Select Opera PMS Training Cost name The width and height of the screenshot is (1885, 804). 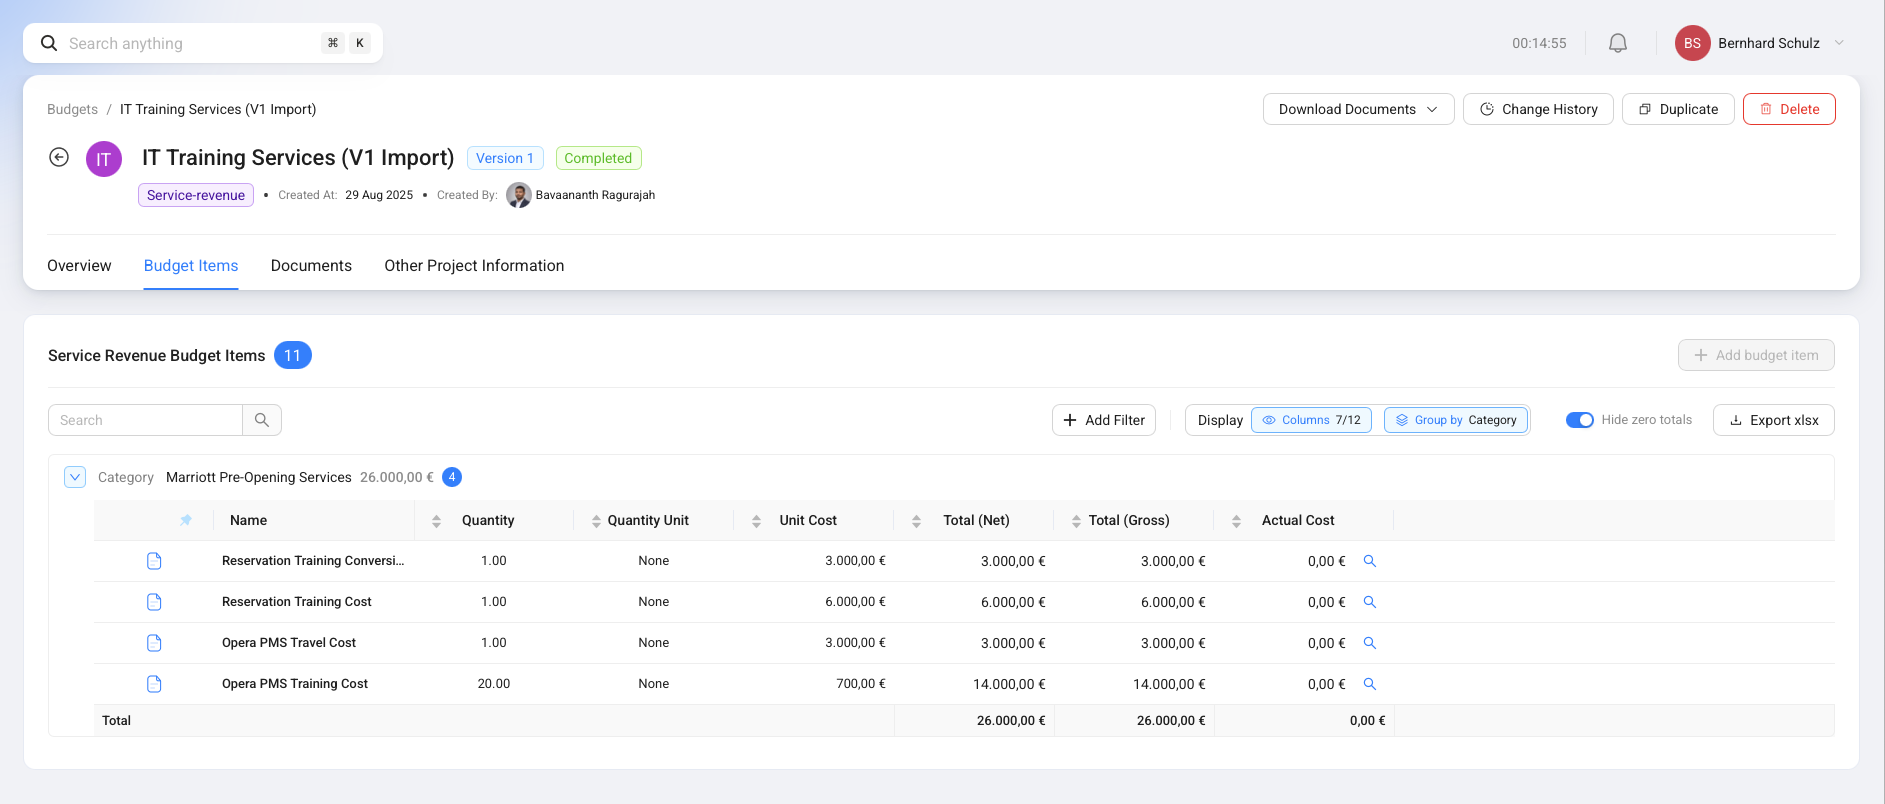295,684
